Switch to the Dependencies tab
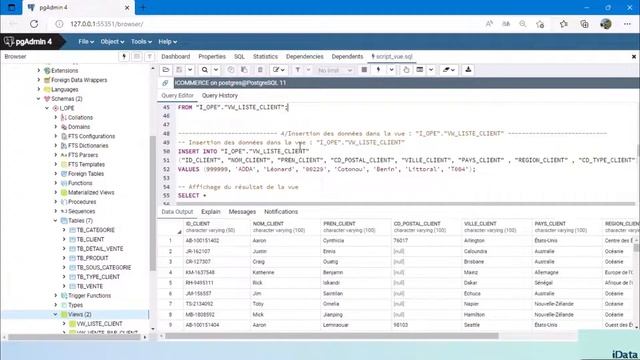 304,56
